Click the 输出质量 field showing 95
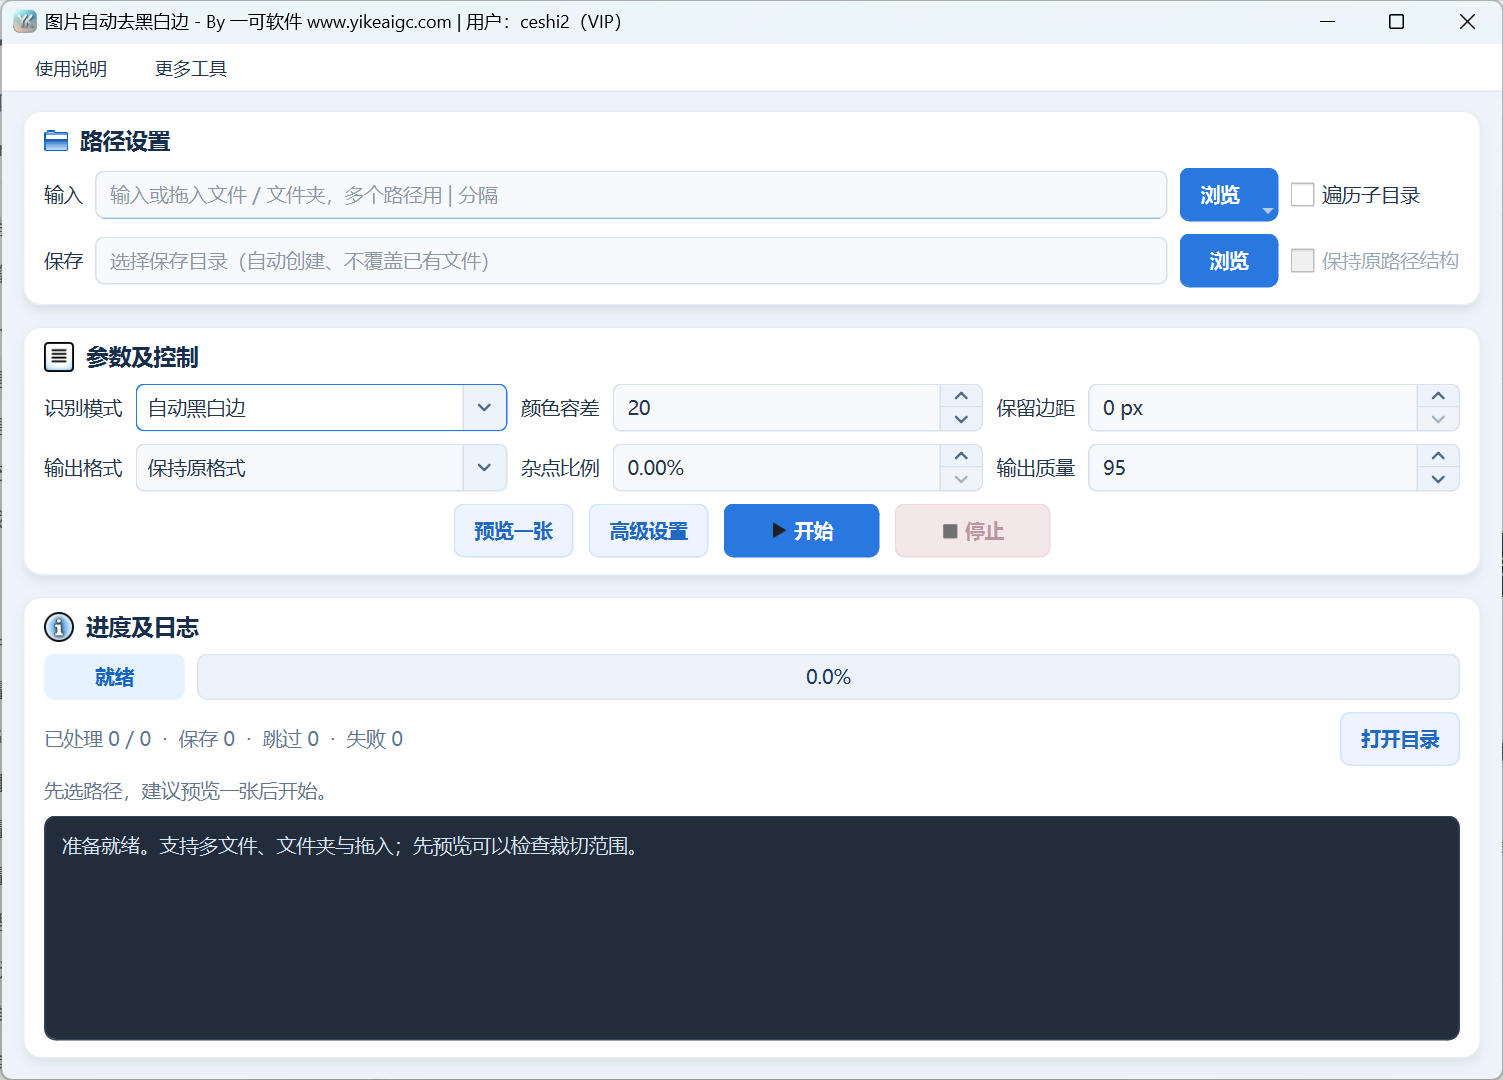 (x=1253, y=468)
